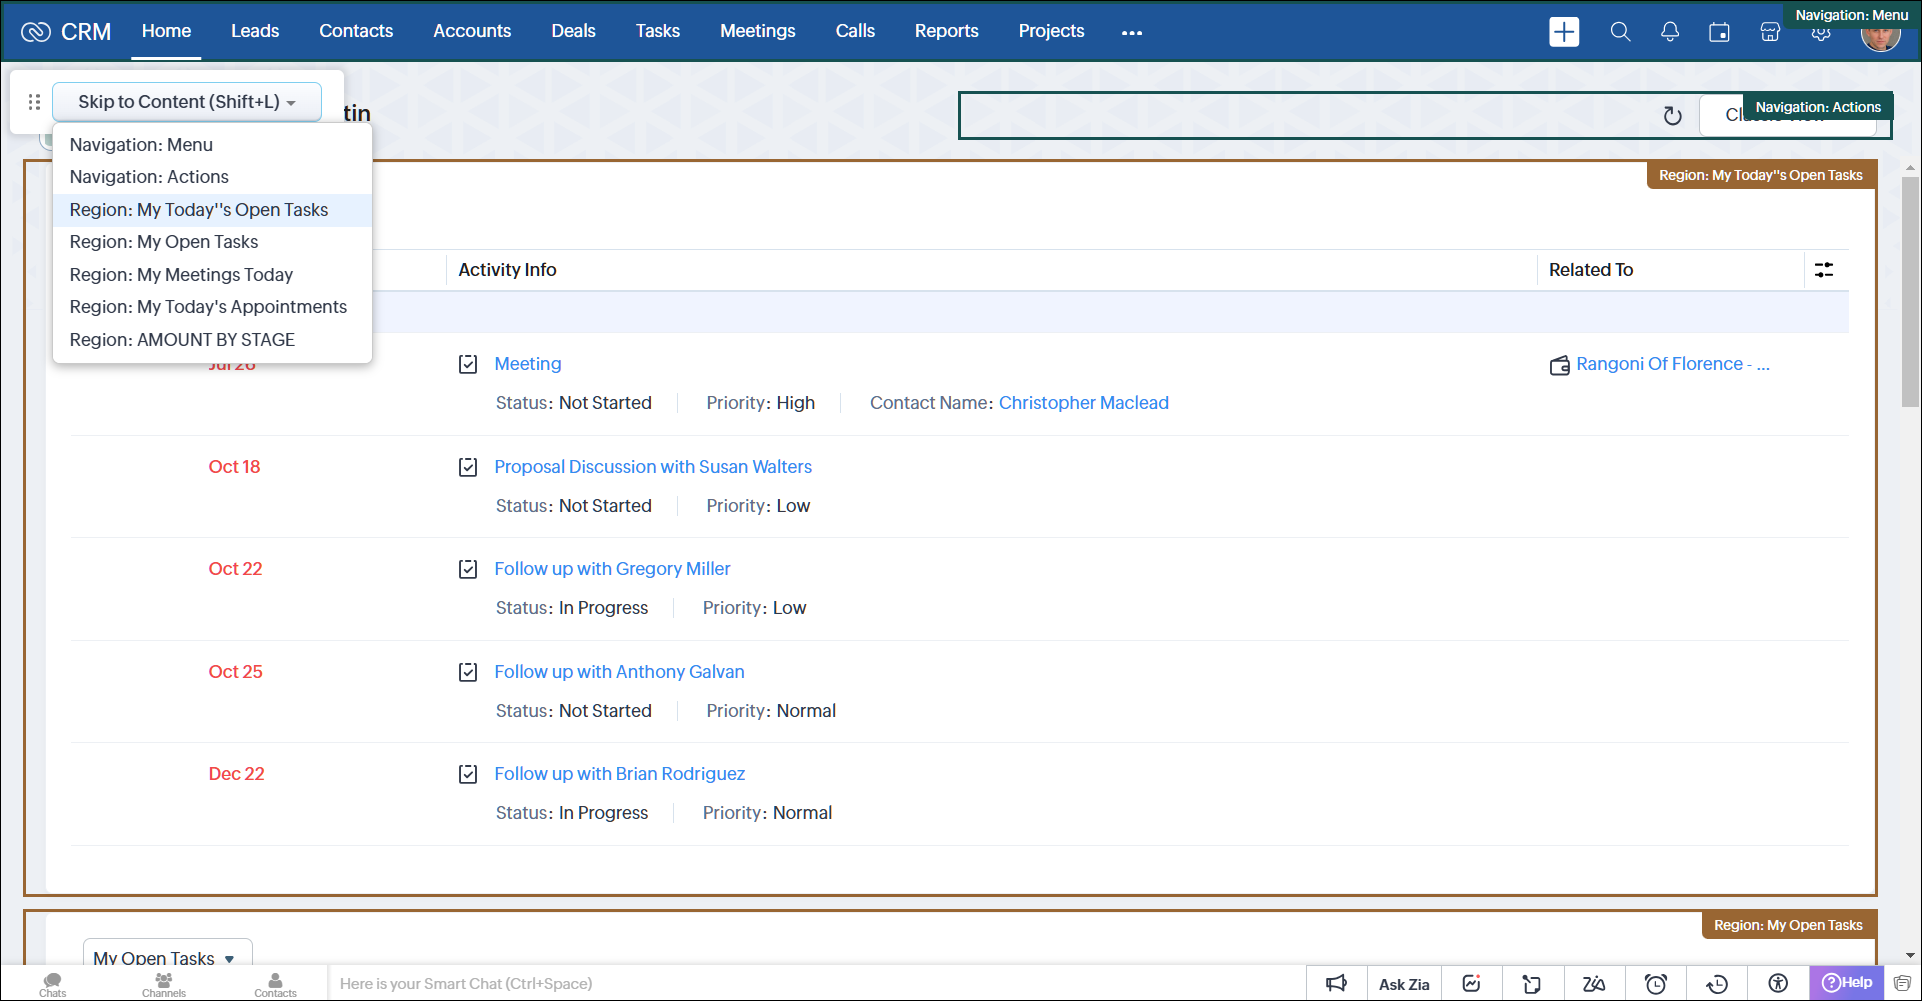Screen dimensions: 1922x1001
Task: Open Chats in bottom bar
Action: click(53, 984)
